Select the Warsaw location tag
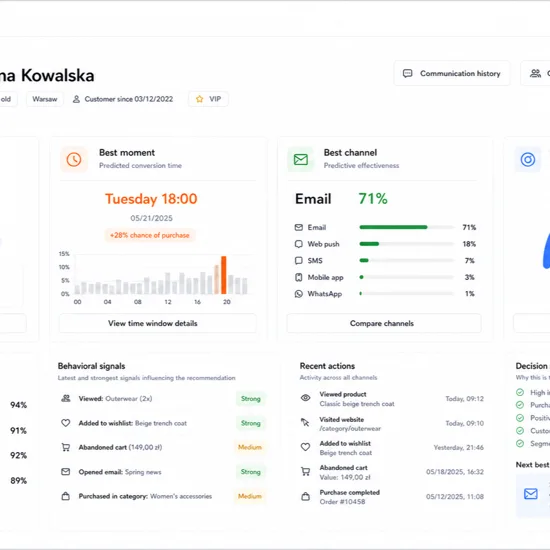Viewport: 550px width, 550px height. (x=45, y=99)
